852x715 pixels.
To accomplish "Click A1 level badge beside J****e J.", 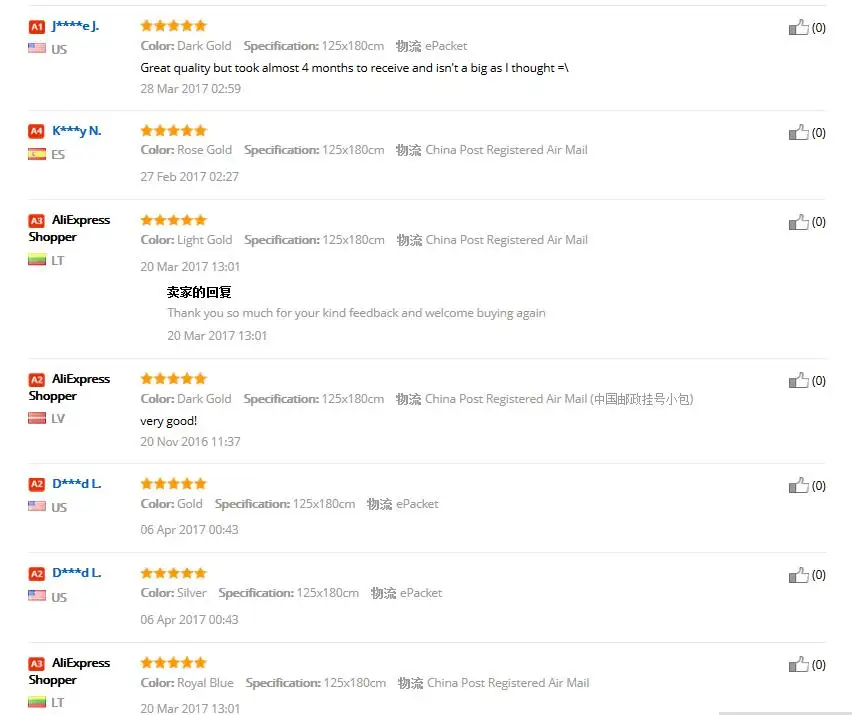I will click(x=36, y=27).
